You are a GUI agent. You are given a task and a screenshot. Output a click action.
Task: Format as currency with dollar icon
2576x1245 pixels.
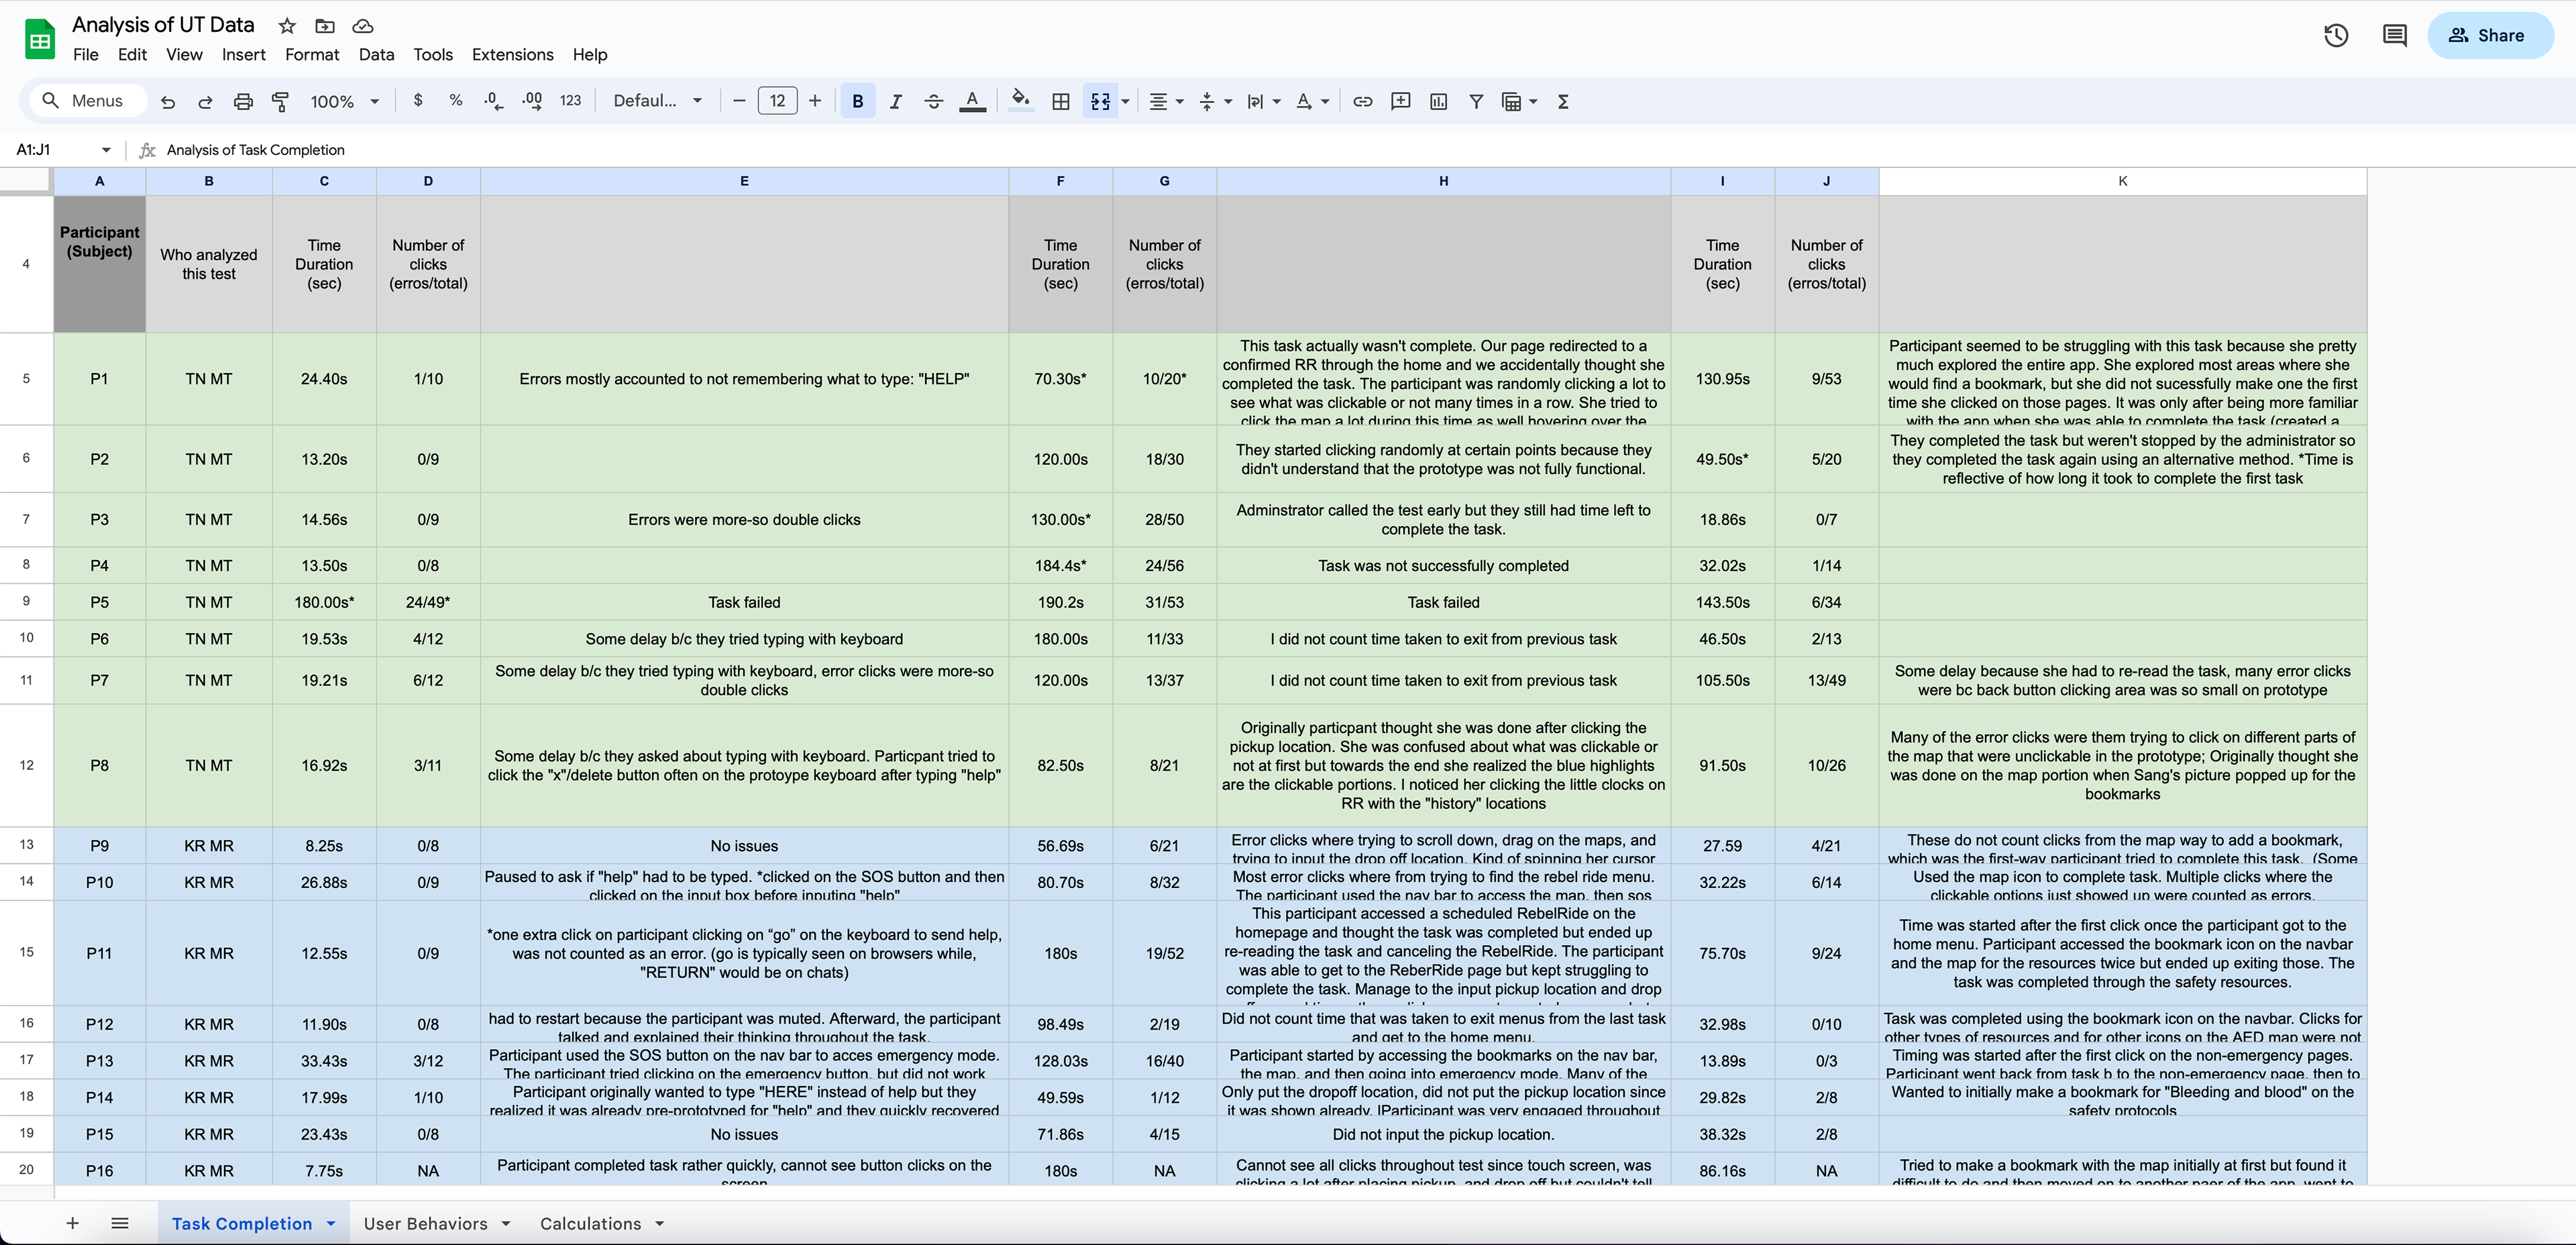pos(418,101)
